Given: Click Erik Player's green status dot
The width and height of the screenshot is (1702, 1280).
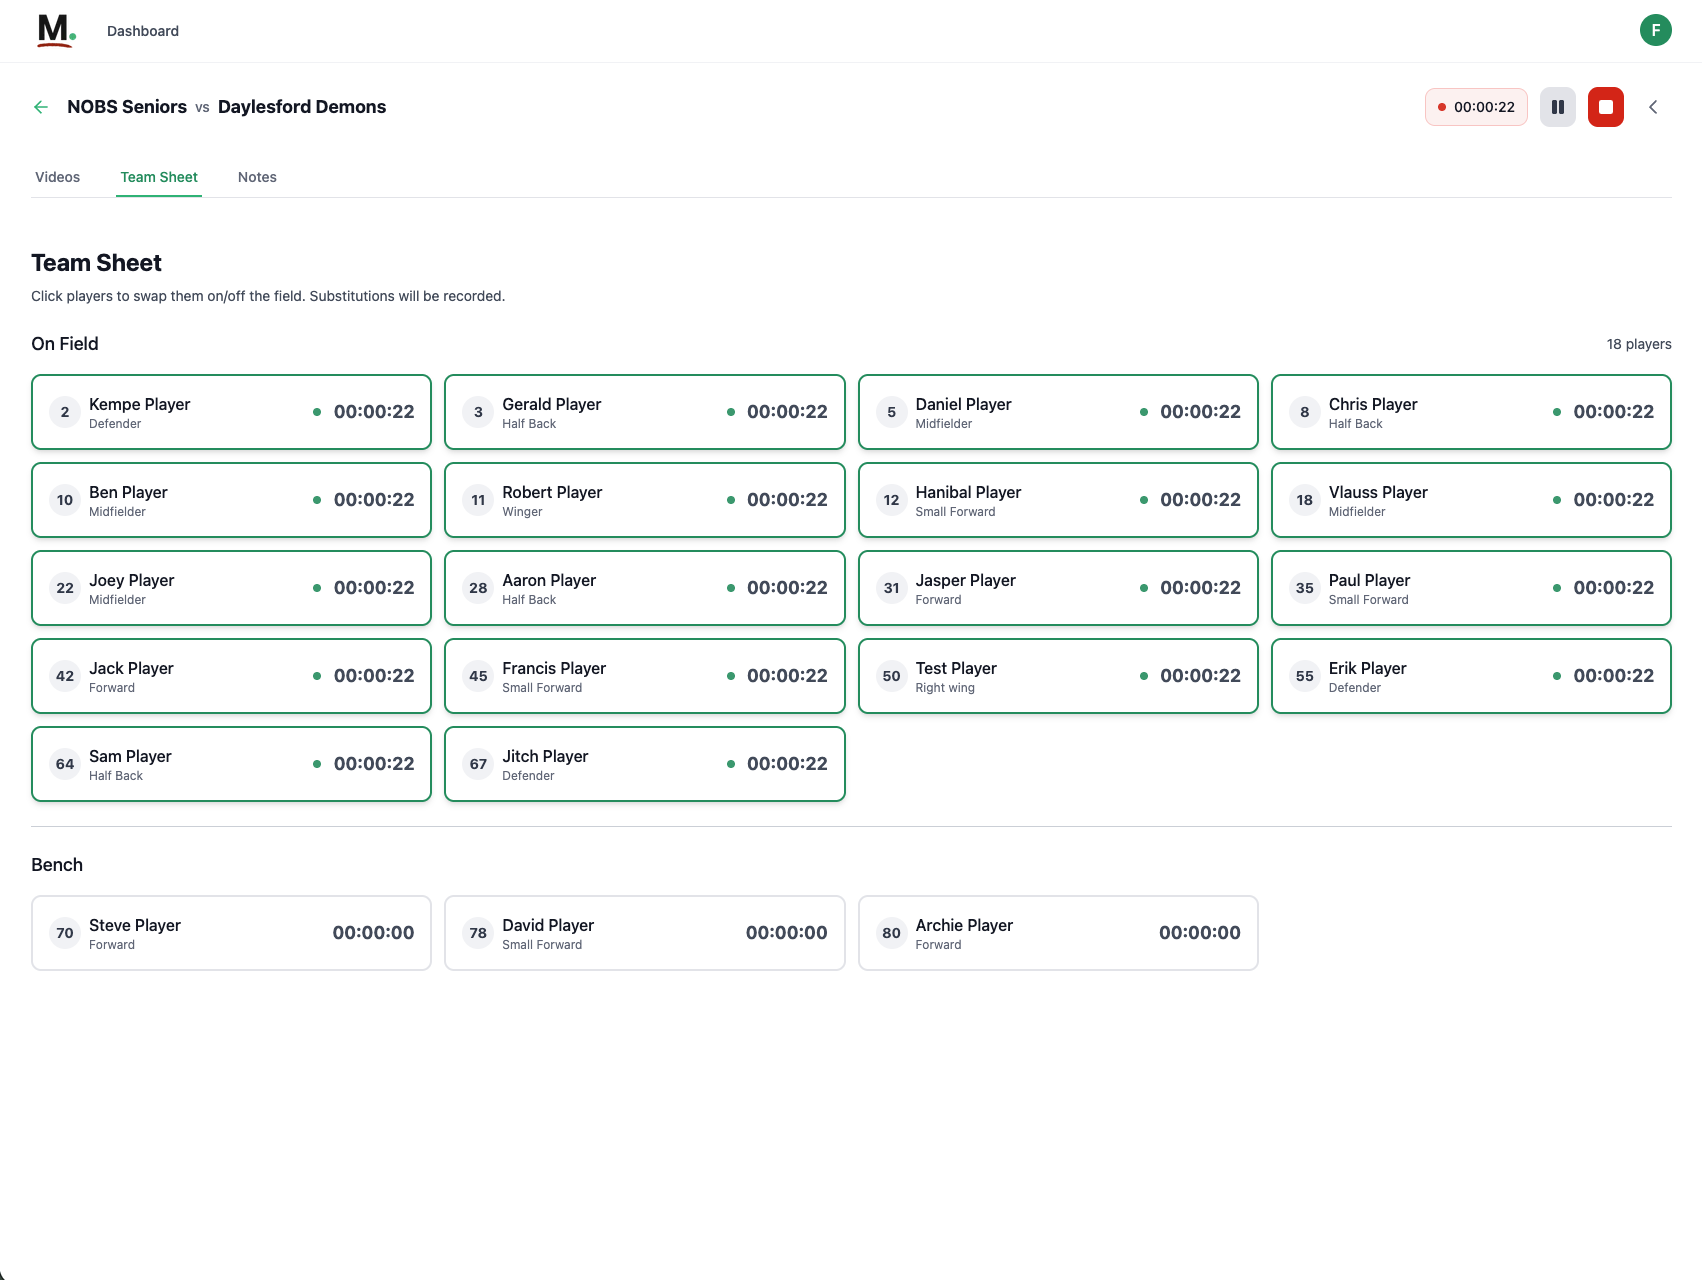Looking at the screenshot, I should (x=1556, y=676).
